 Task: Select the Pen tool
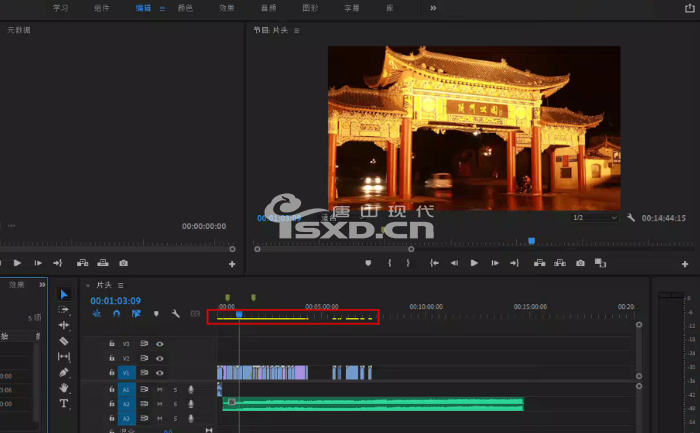[x=64, y=372]
